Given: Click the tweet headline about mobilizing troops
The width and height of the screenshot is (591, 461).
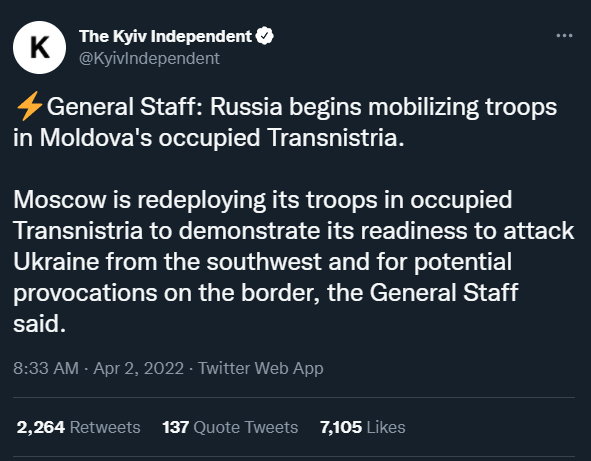Looking at the screenshot, I should click(285, 122).
